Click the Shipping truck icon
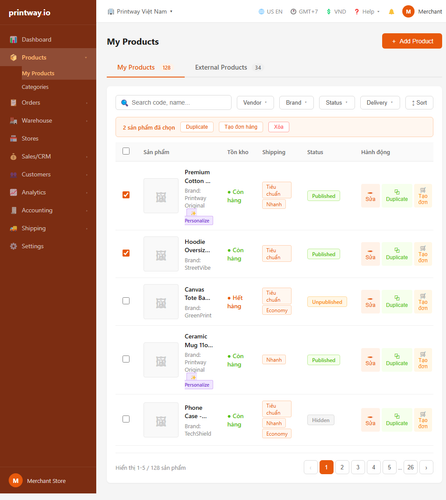Image resolution: width=446 pixels, height=500 pixels. coord(13,228)
